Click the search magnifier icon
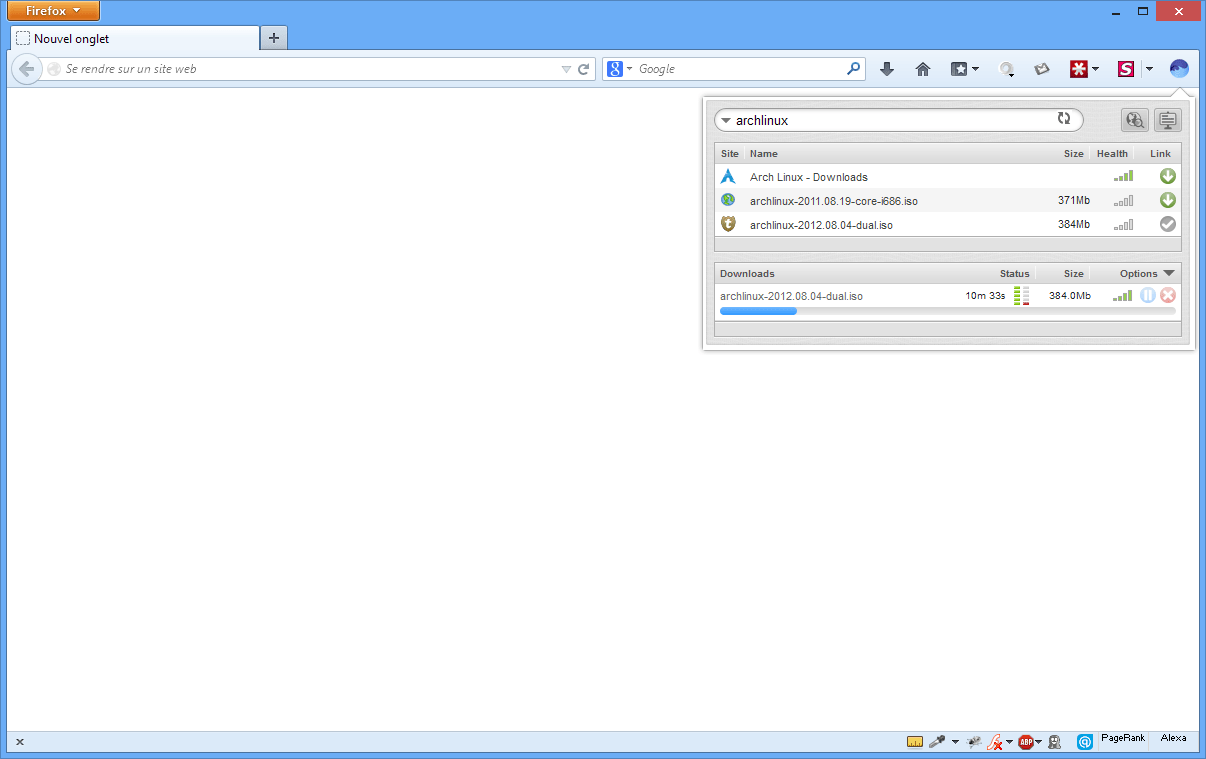 coord(853,69)
